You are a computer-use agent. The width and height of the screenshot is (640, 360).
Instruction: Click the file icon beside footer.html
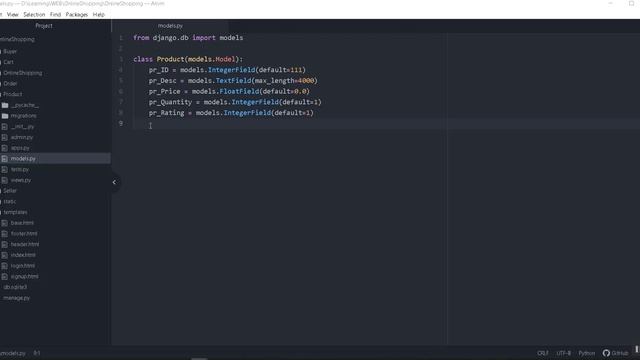(5, 233)
